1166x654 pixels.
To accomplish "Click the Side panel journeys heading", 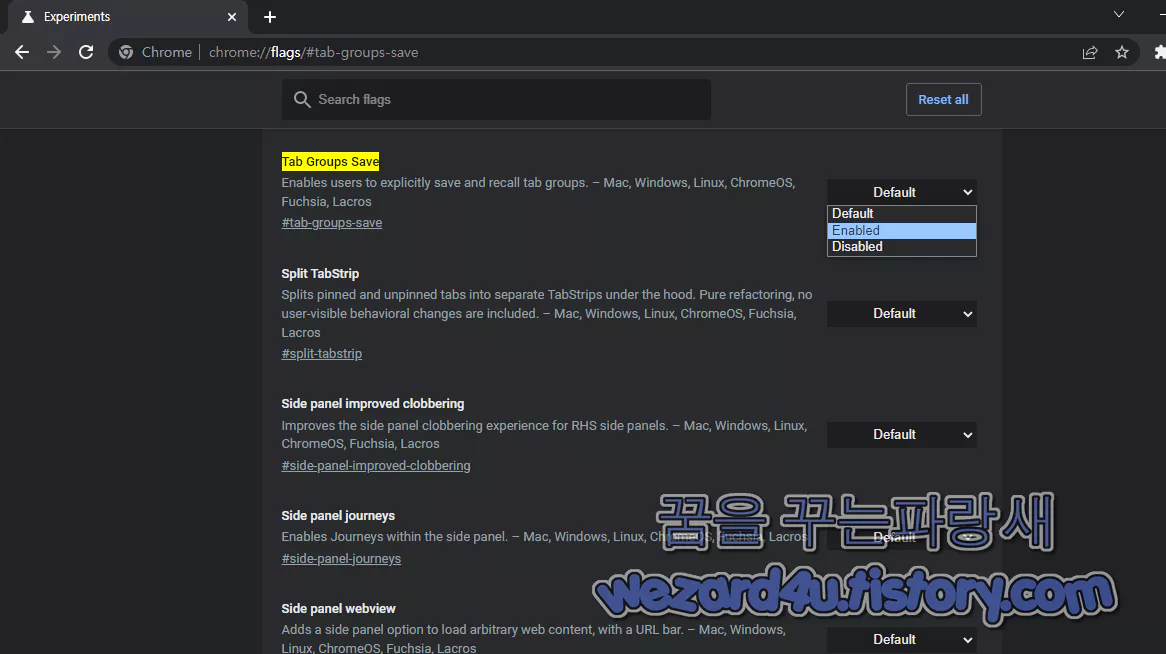I will tap(338, 516).
